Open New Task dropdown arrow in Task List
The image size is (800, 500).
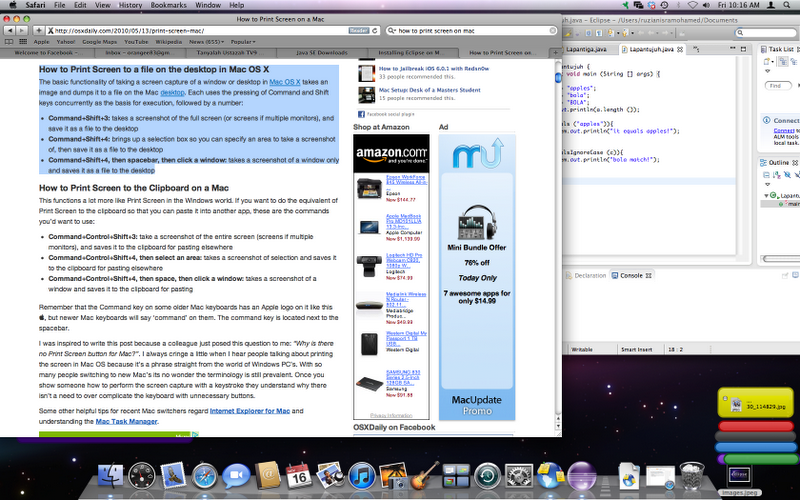pos(772,62)
